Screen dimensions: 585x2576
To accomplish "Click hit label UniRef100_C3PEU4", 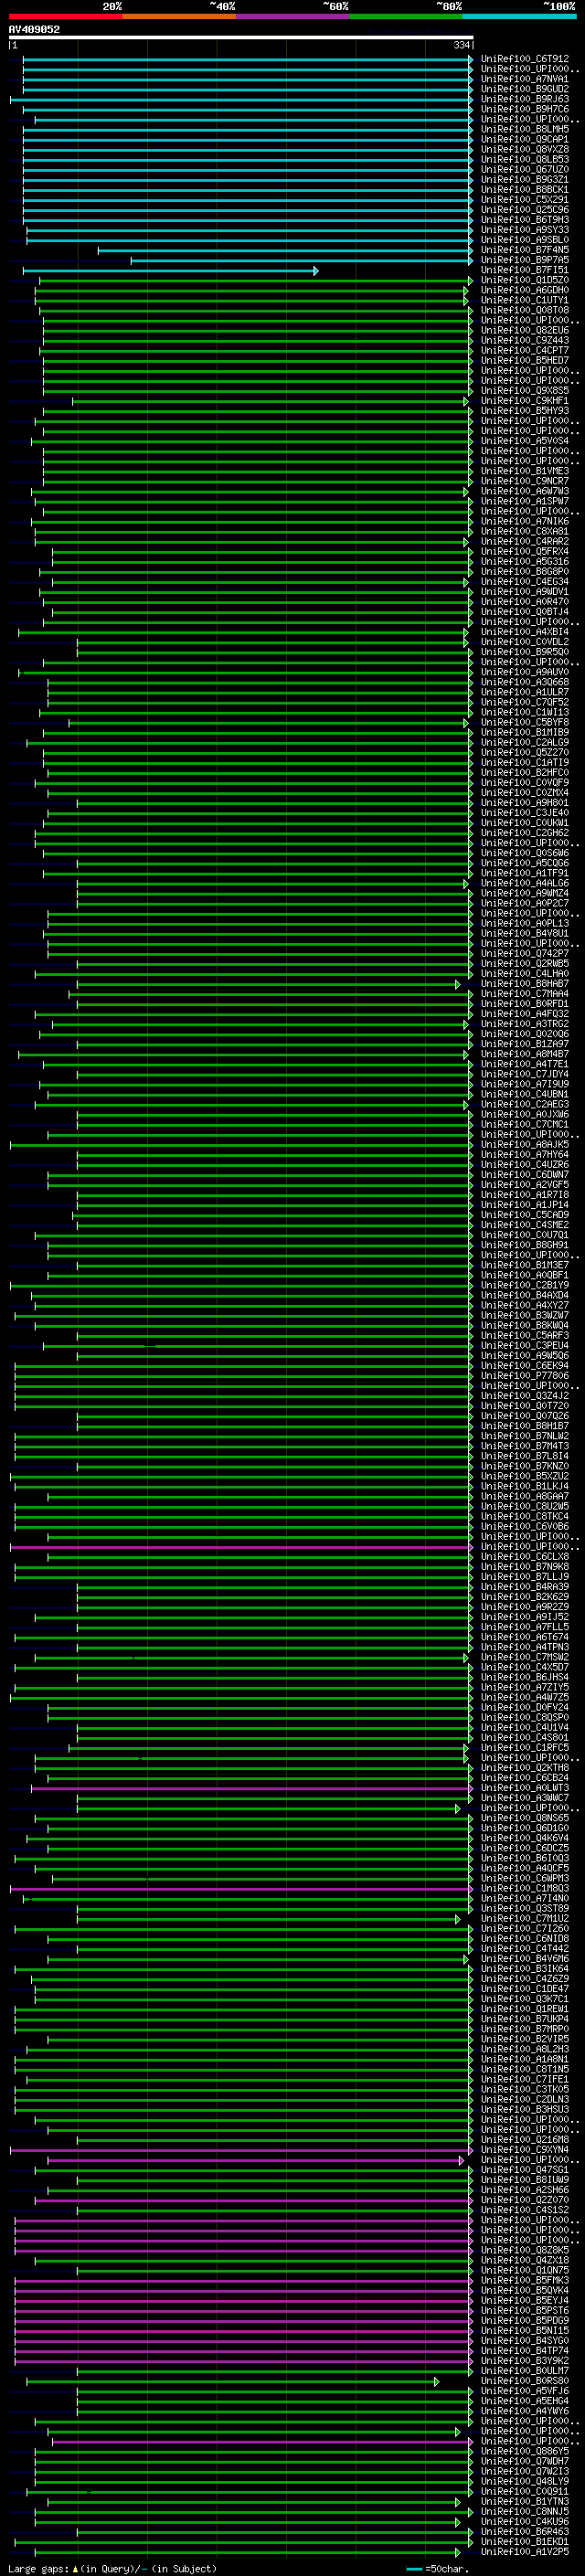I will (x=525, y=1346).
